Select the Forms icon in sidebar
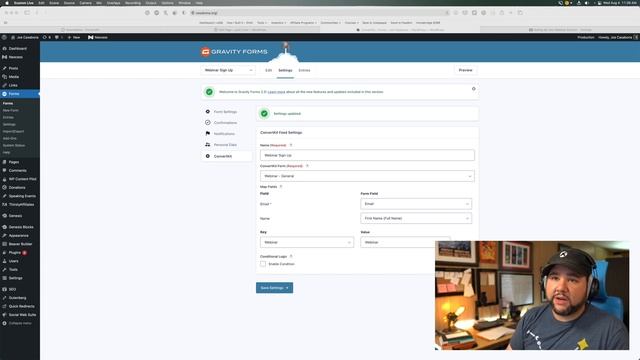Screen dimensions: 640x360 (4, 94)
